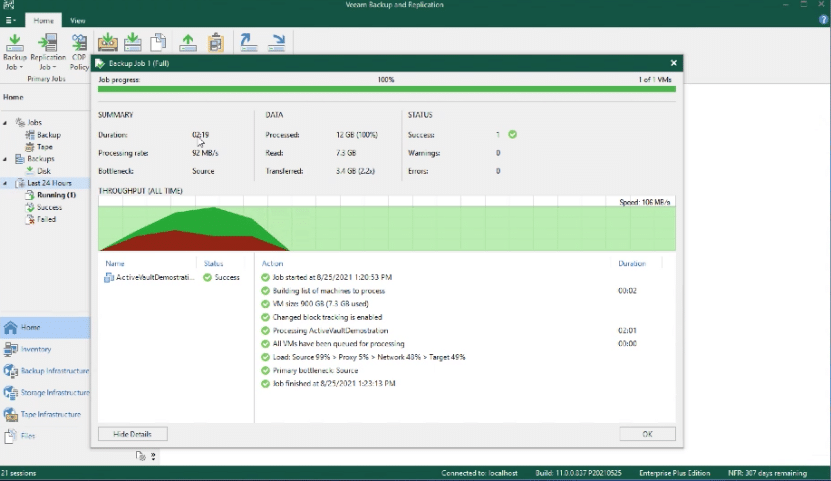
Task: Collapse the Backups tree node
Action: point(5,159)
